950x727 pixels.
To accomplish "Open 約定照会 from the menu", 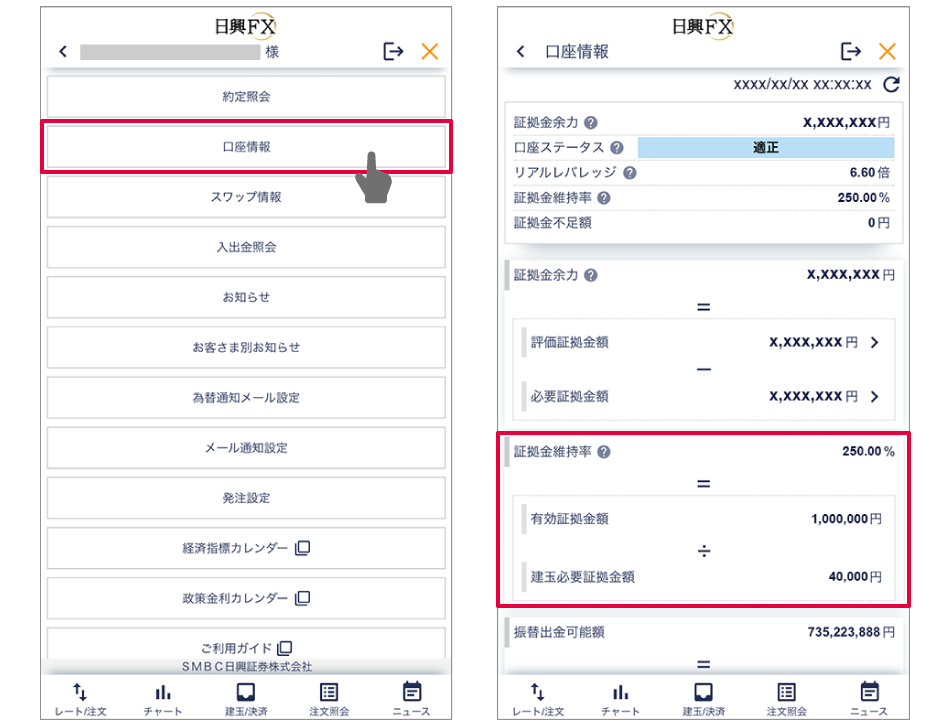I will click(x=246, y=97).
